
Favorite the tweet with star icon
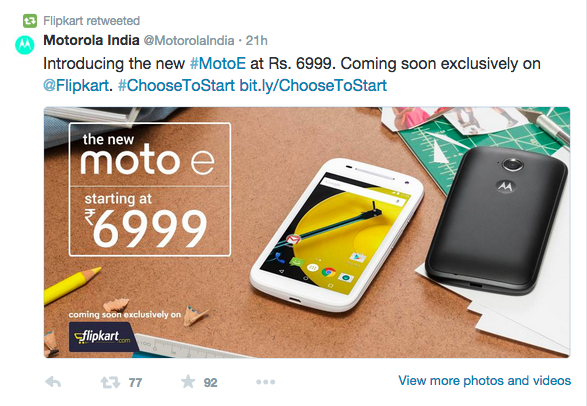(x=188, y=382)
